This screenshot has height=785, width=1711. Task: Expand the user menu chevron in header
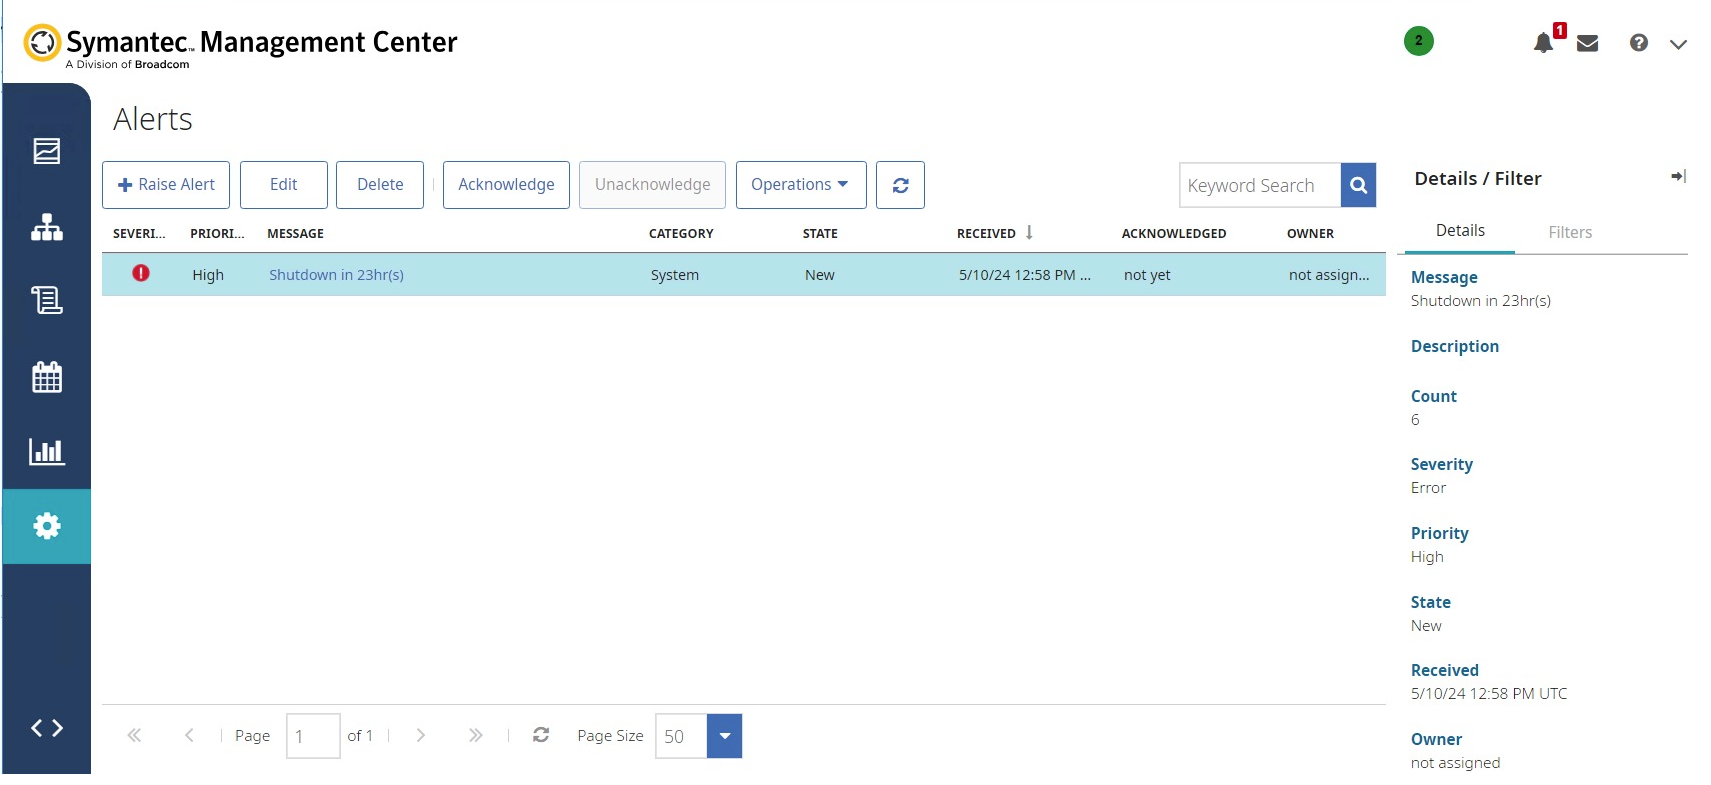pos(1678,44)
